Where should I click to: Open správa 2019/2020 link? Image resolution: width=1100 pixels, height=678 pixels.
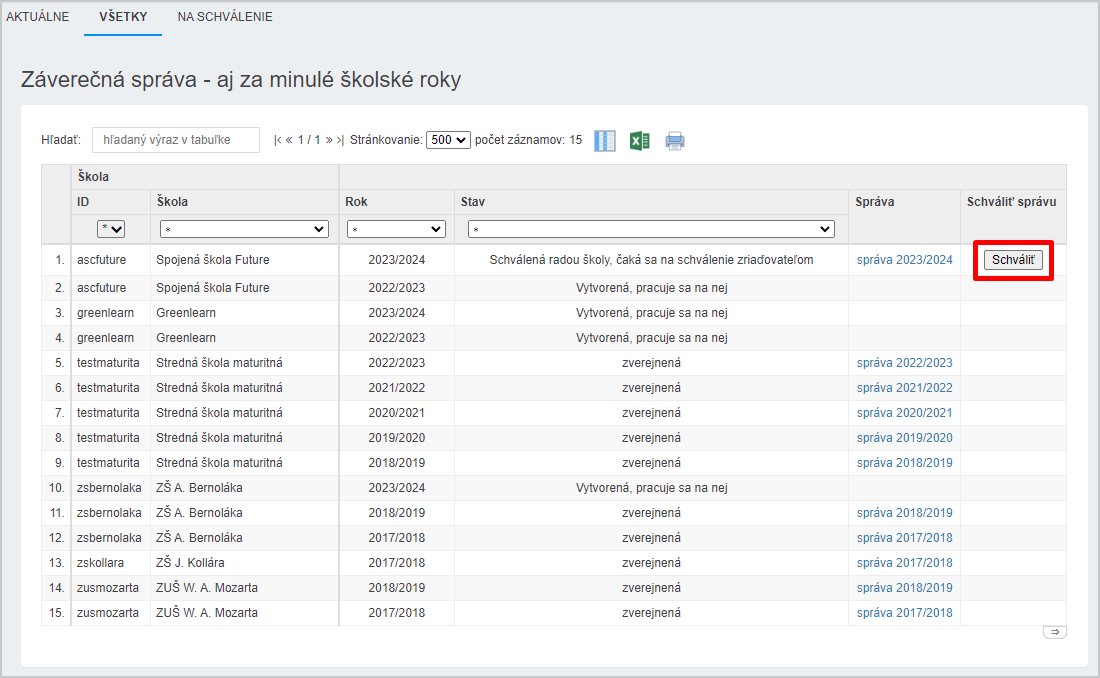tap(904, 438)
